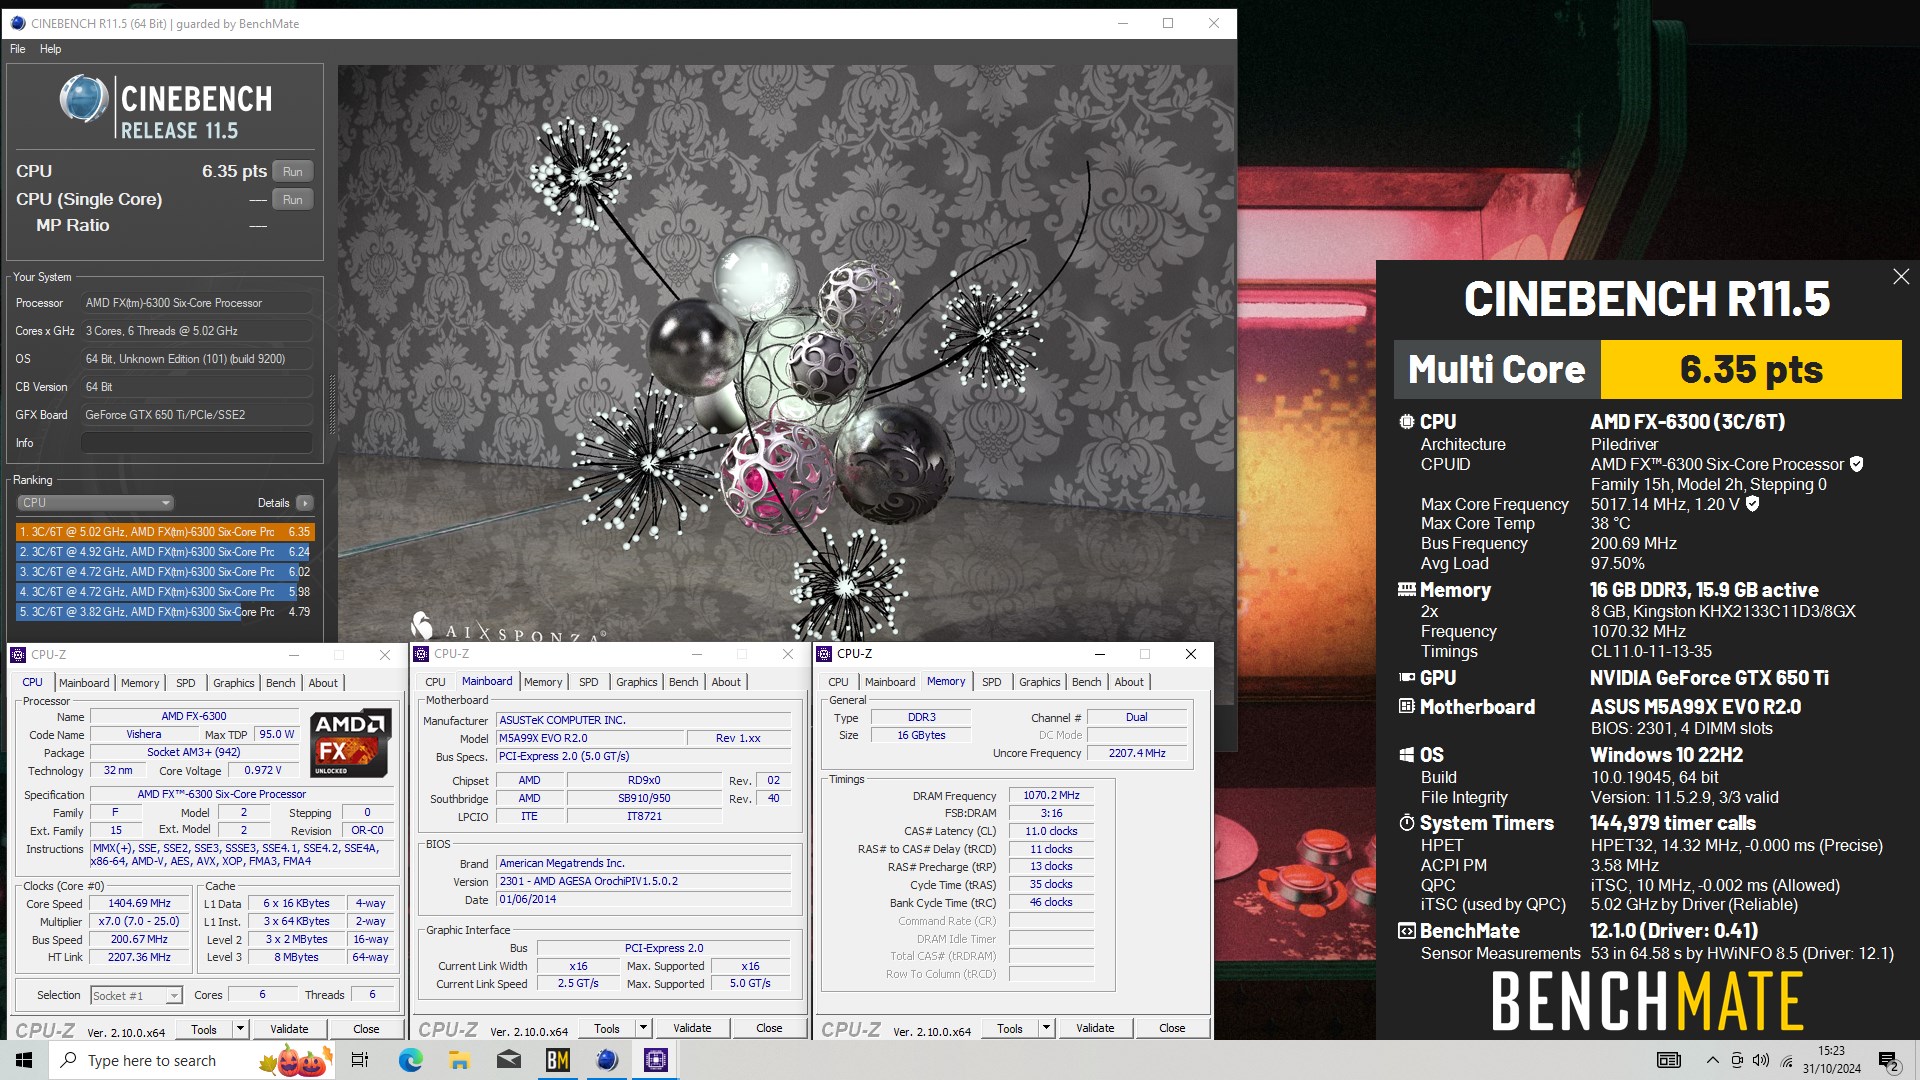The height and width of the screenshot is (1080, 1920).
Task: Switch to SPD tab in left CPU-Z
Action: pos(186,683)
